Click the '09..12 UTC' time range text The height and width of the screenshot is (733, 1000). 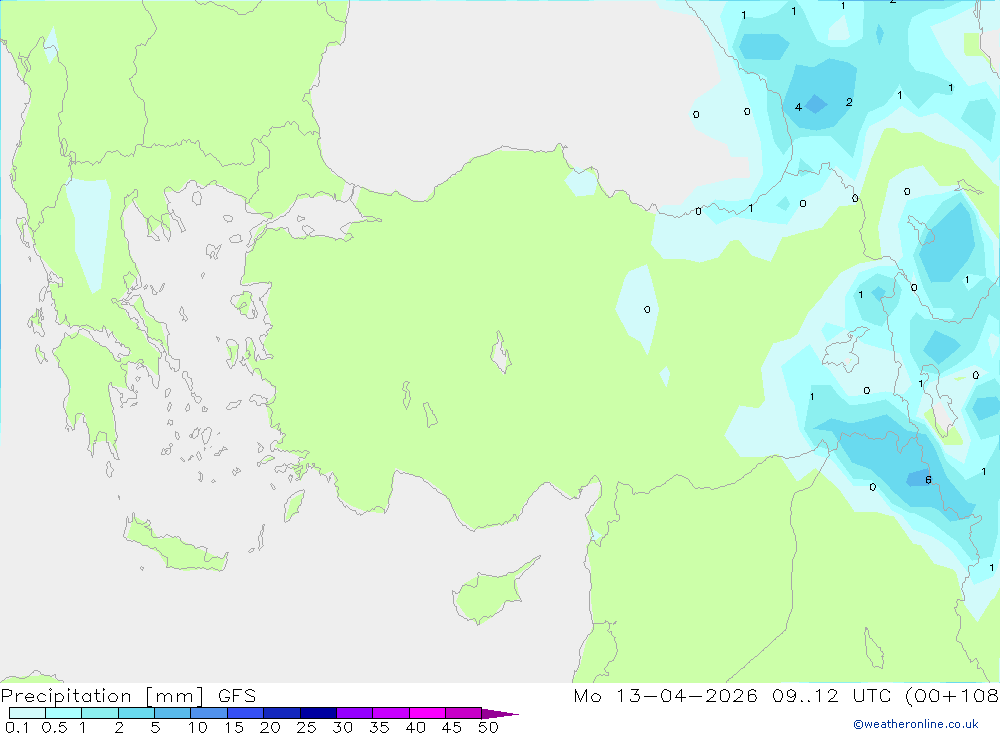point(831,696)
